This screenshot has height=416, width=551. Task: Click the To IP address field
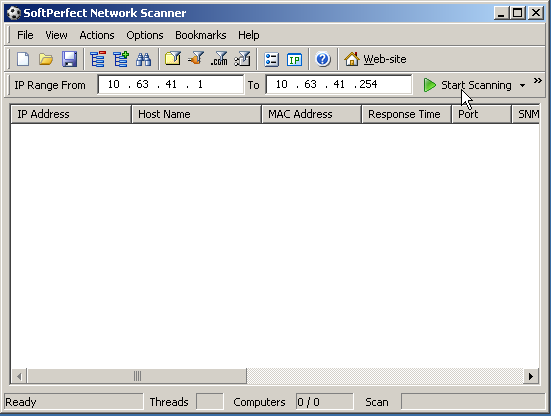coord(339,84)
